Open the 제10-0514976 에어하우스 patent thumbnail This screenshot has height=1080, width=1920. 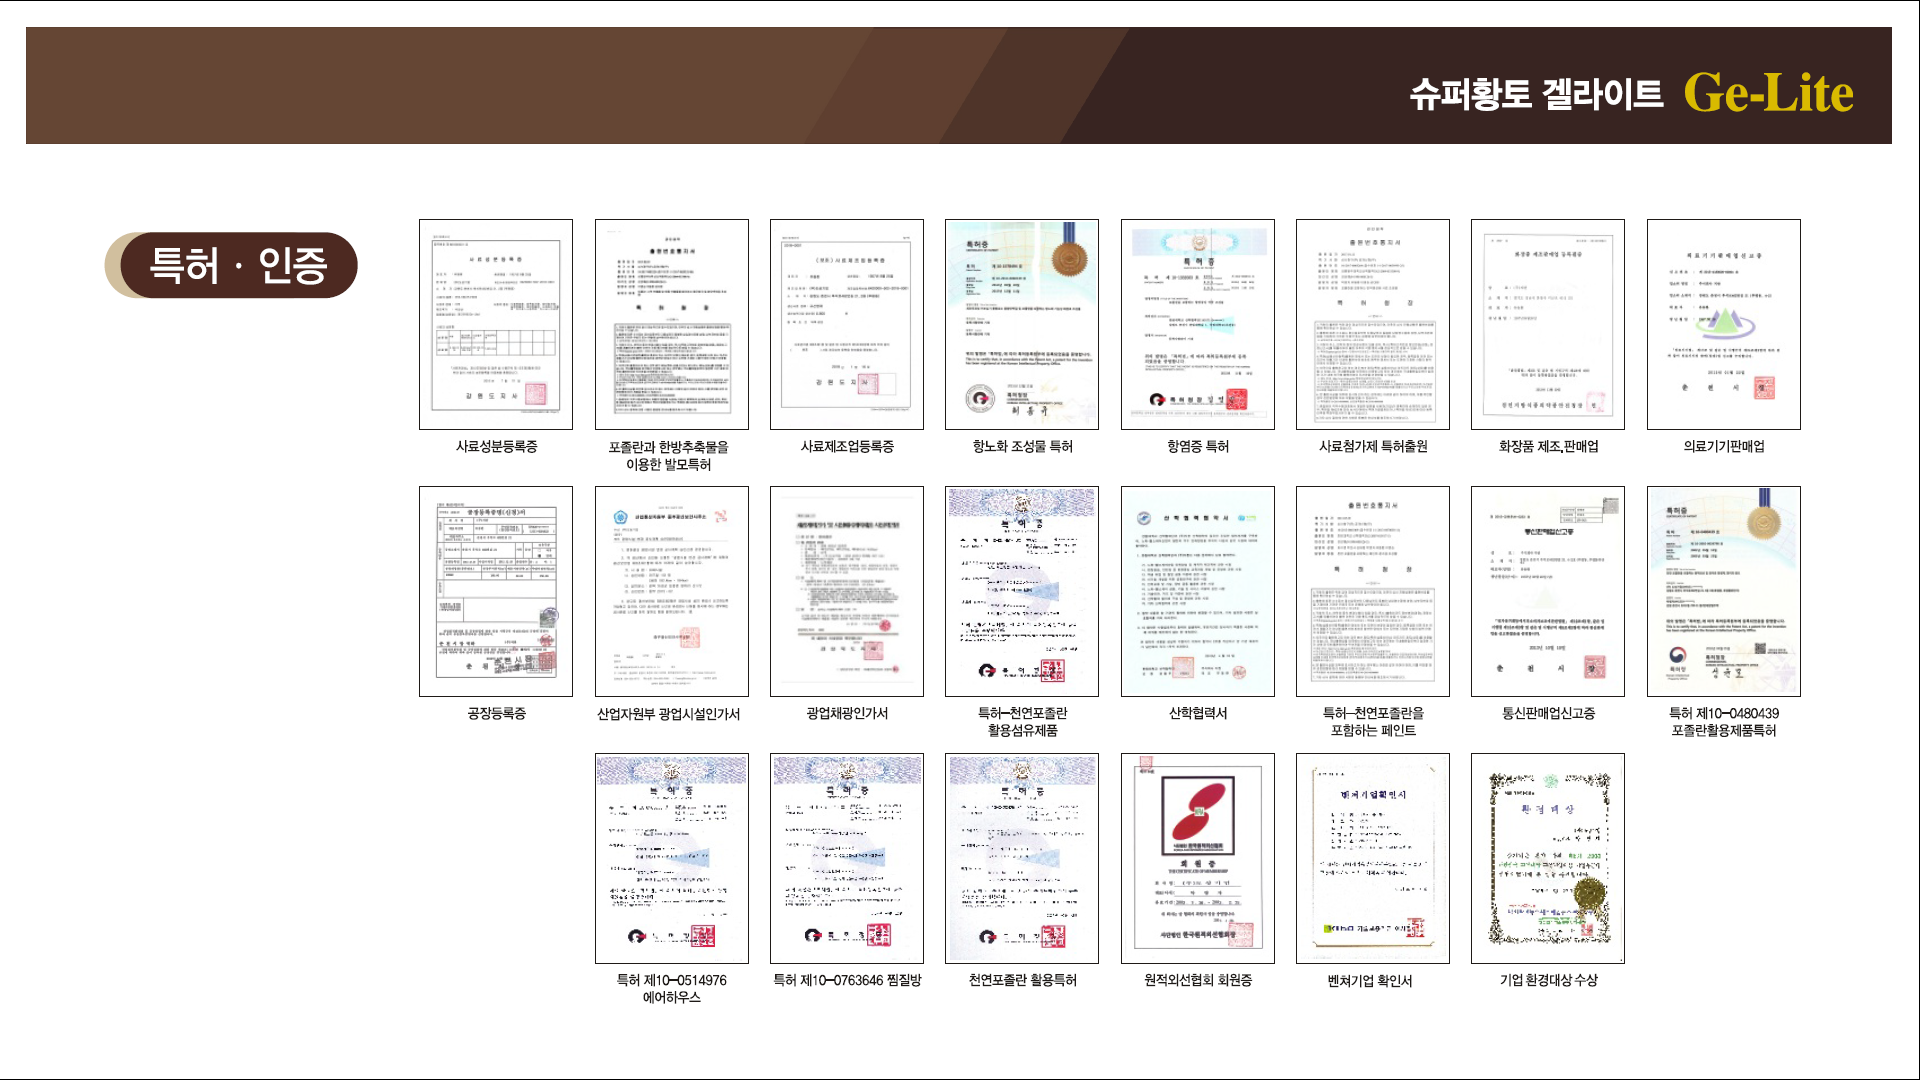(672, 859)
